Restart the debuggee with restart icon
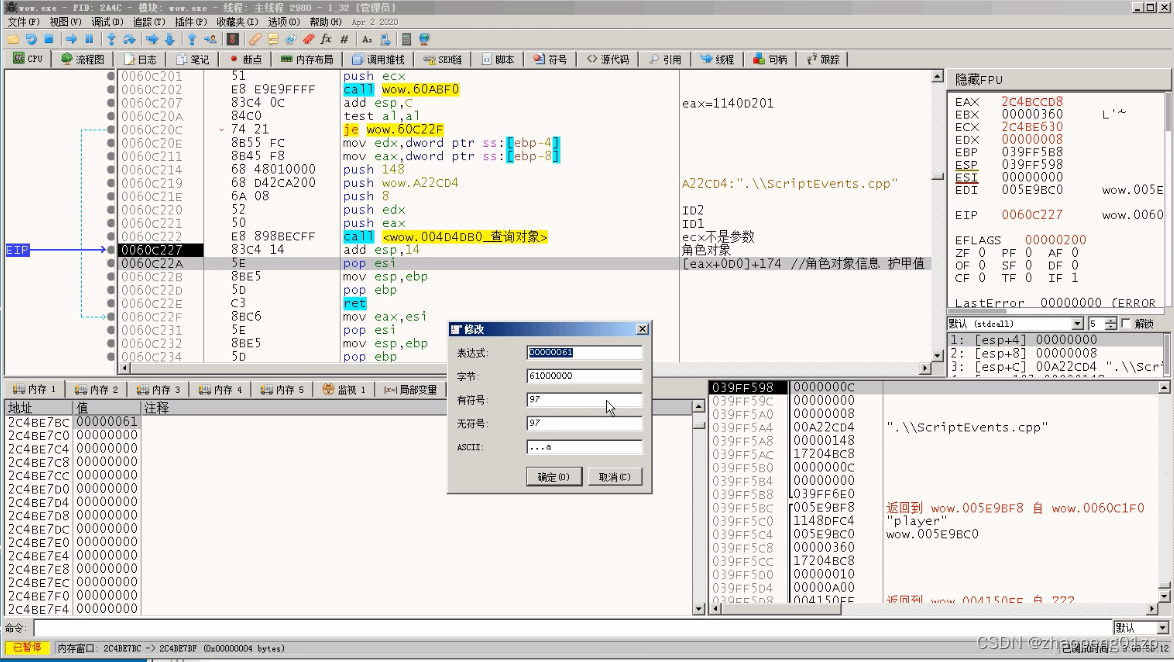 click(x=31, y=39)
